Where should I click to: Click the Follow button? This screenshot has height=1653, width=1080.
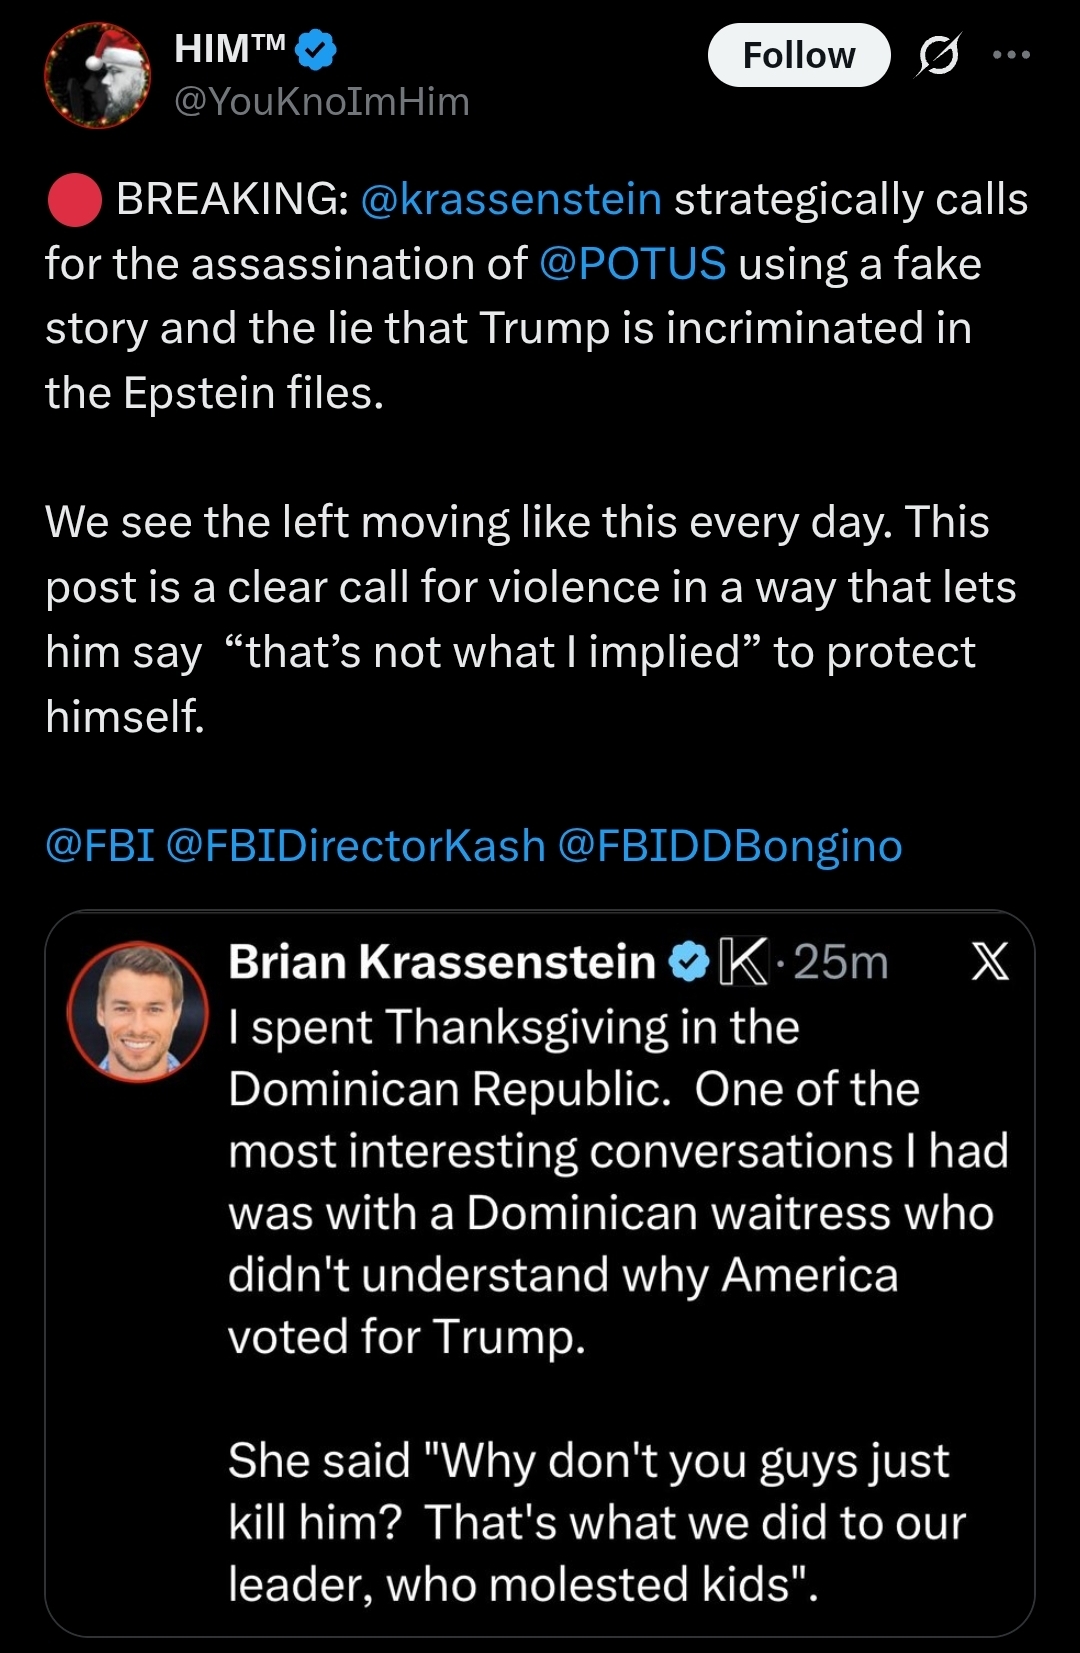pyautogui.click(x=798, y=55)
